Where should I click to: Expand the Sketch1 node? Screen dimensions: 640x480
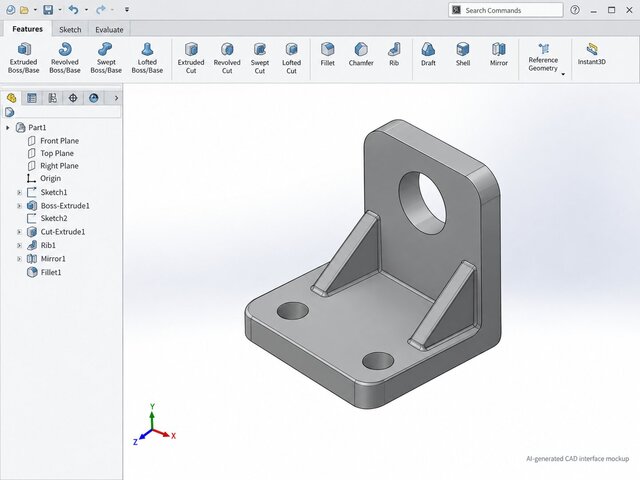[x=19, y=192]
